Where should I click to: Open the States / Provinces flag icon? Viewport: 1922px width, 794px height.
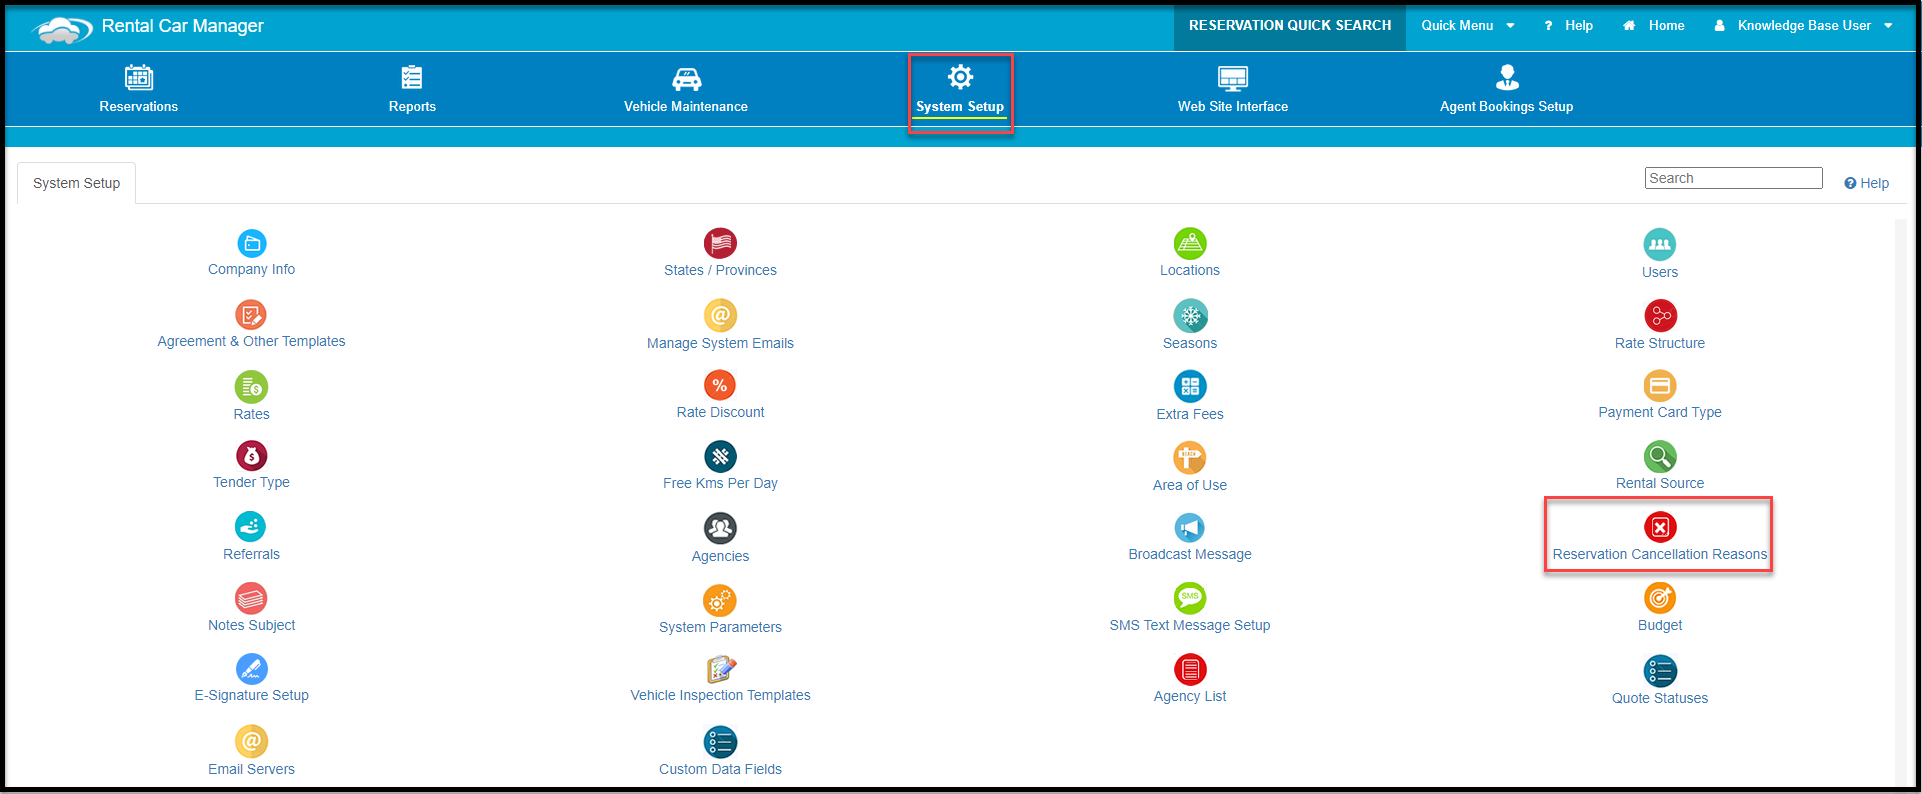point(720,243)
